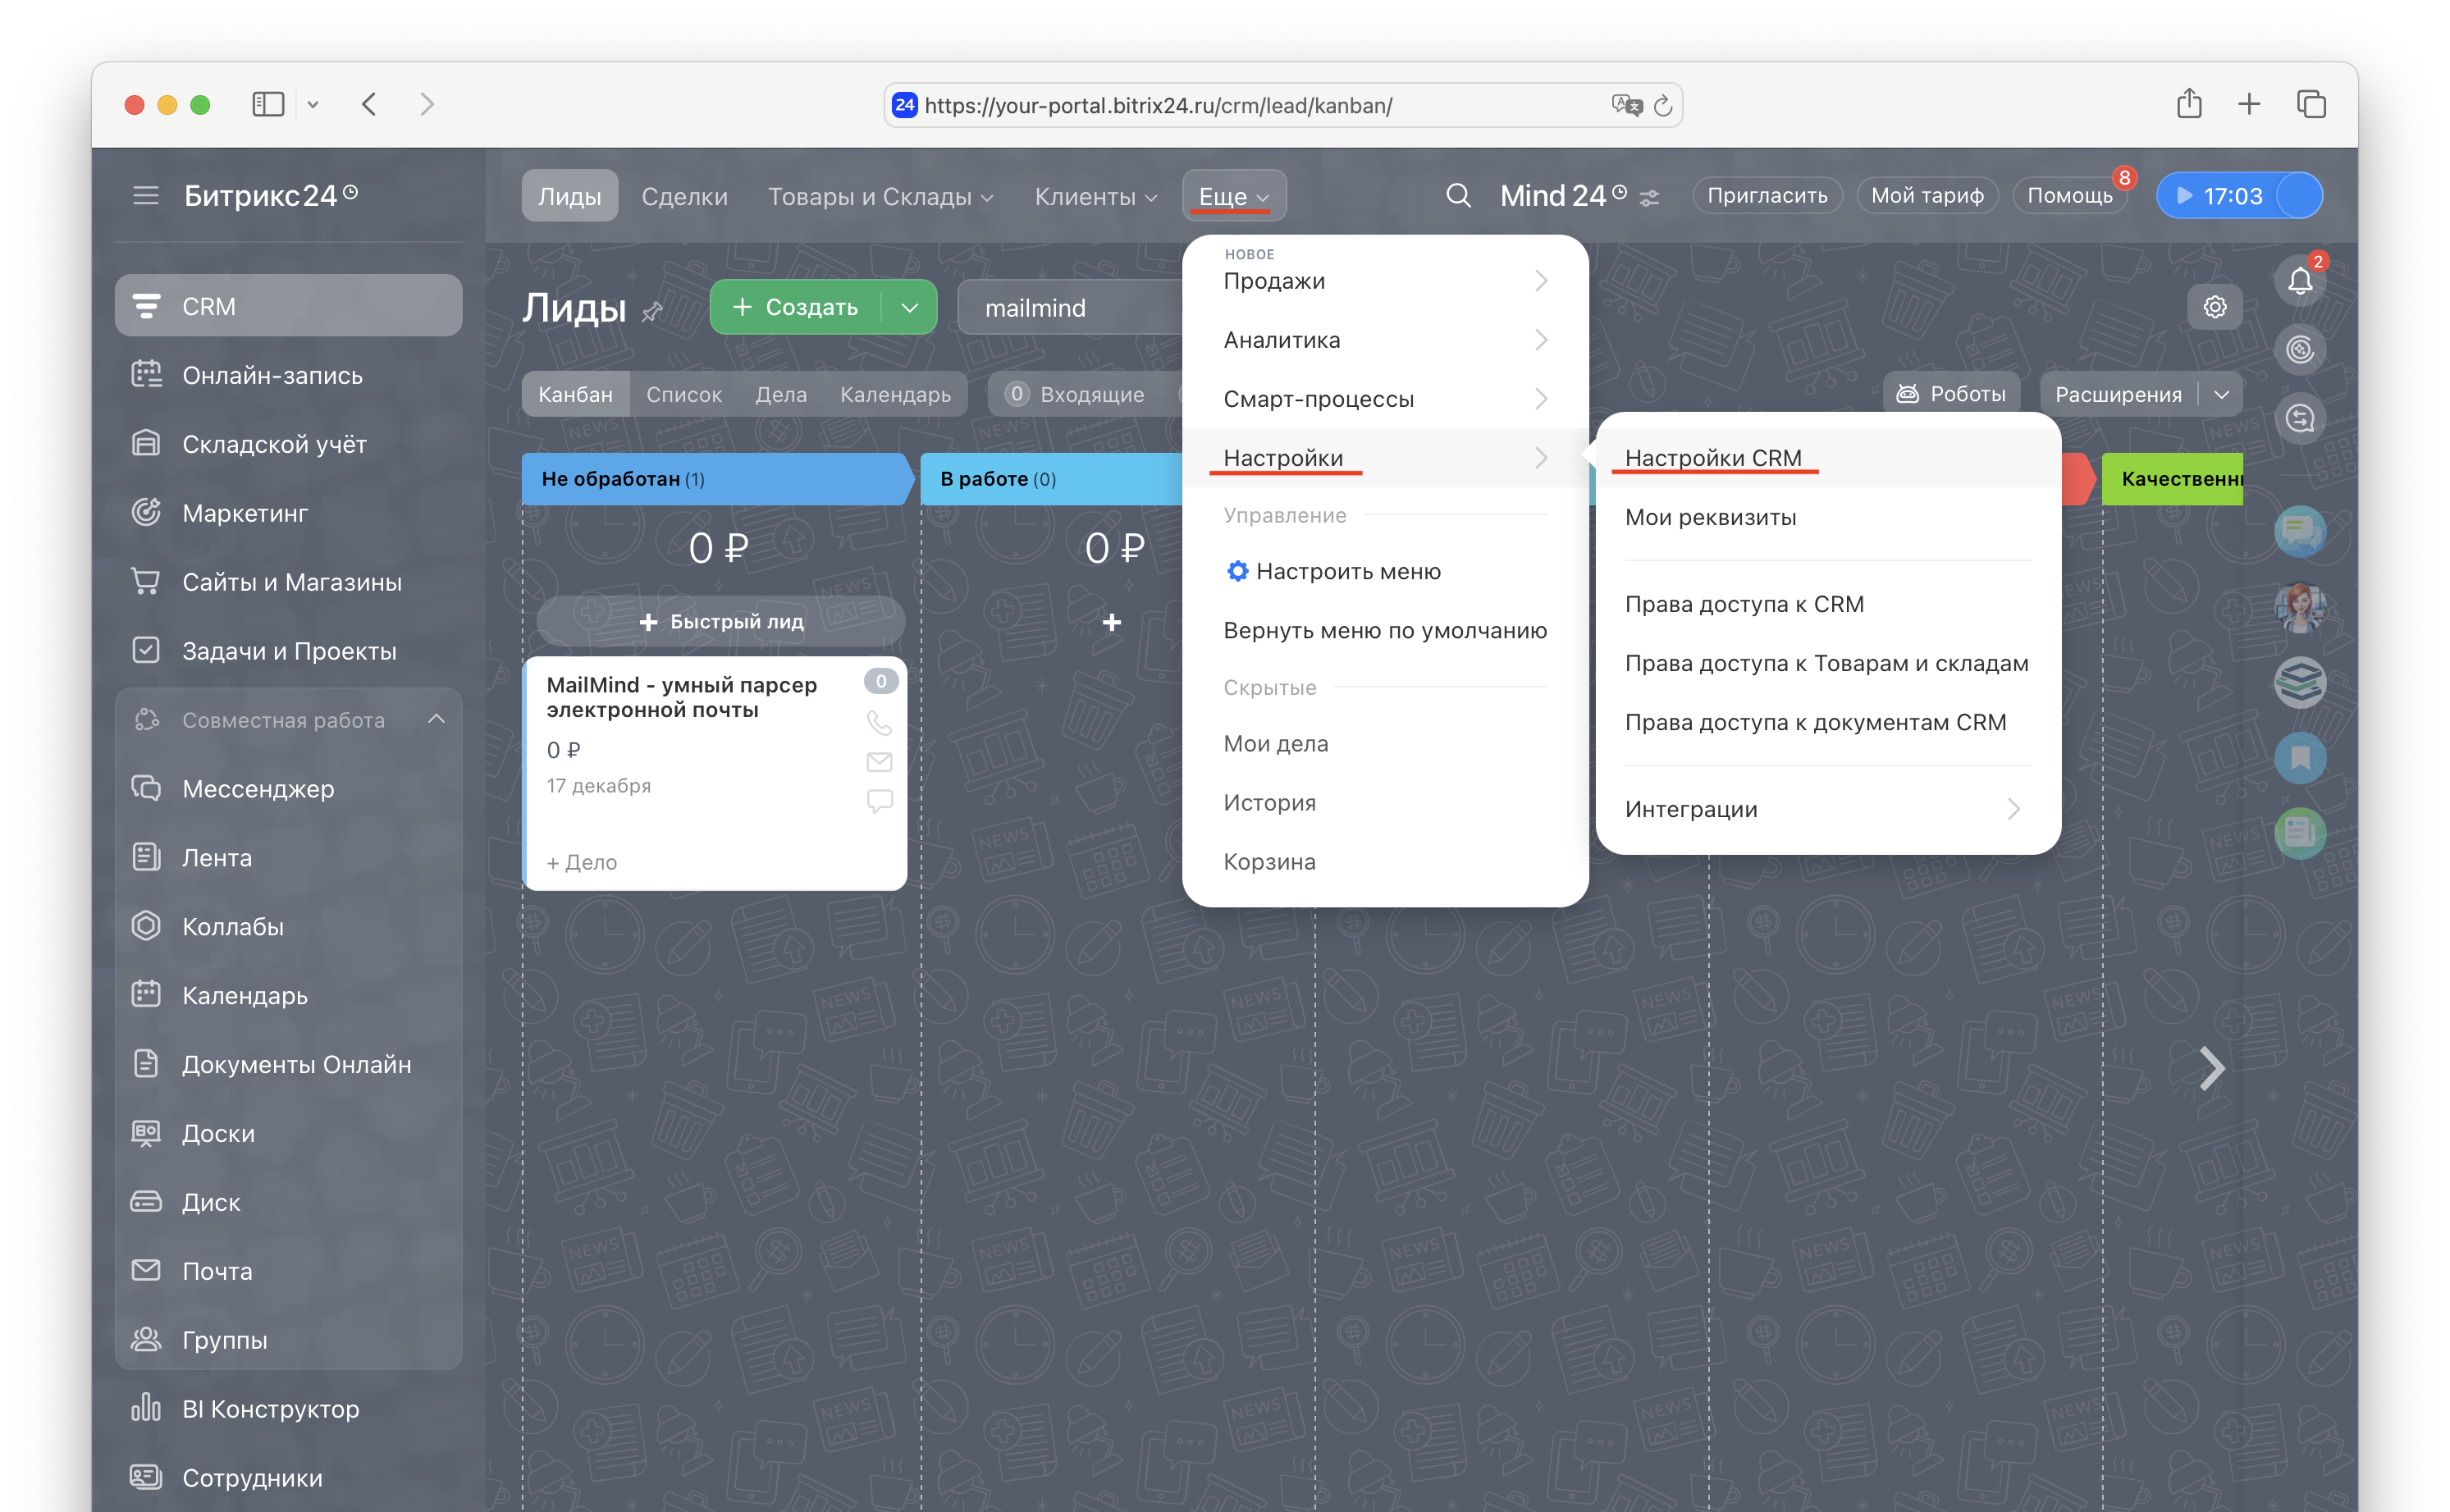Click the search magnifier icon

click(x=1458, y=195)
